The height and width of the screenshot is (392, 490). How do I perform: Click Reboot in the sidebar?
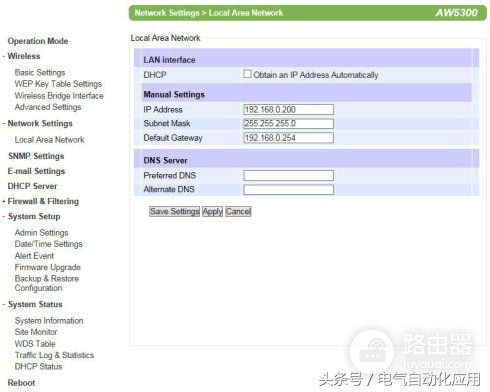point(21,383)
